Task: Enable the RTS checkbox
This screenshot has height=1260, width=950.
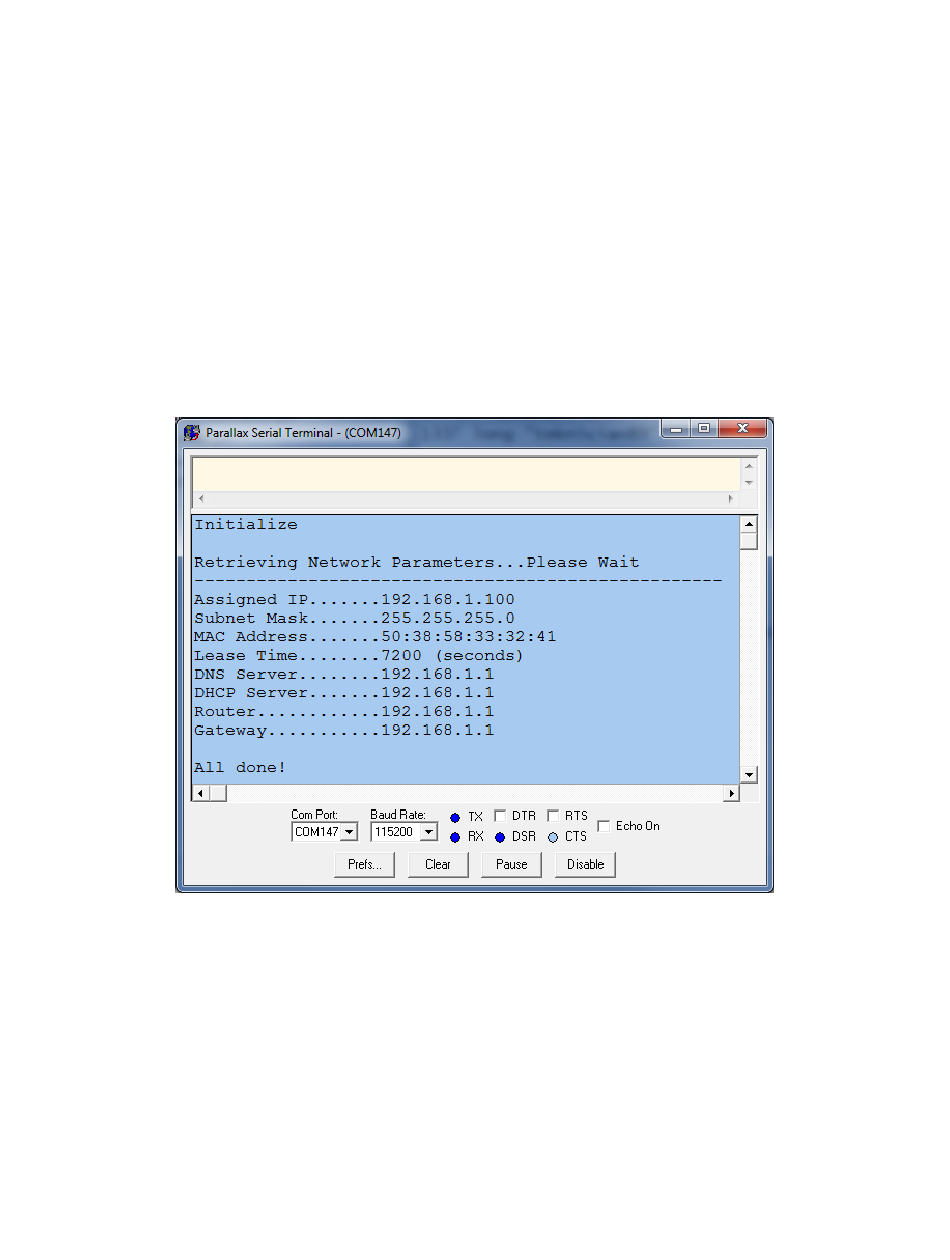Action: [x=553, y=816]
